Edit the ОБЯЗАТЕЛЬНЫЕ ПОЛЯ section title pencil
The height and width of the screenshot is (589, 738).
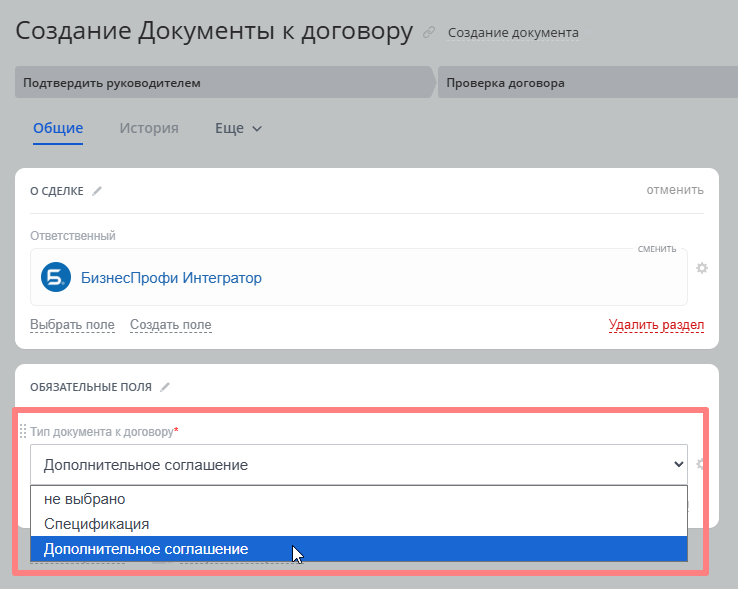click(165, 387)
